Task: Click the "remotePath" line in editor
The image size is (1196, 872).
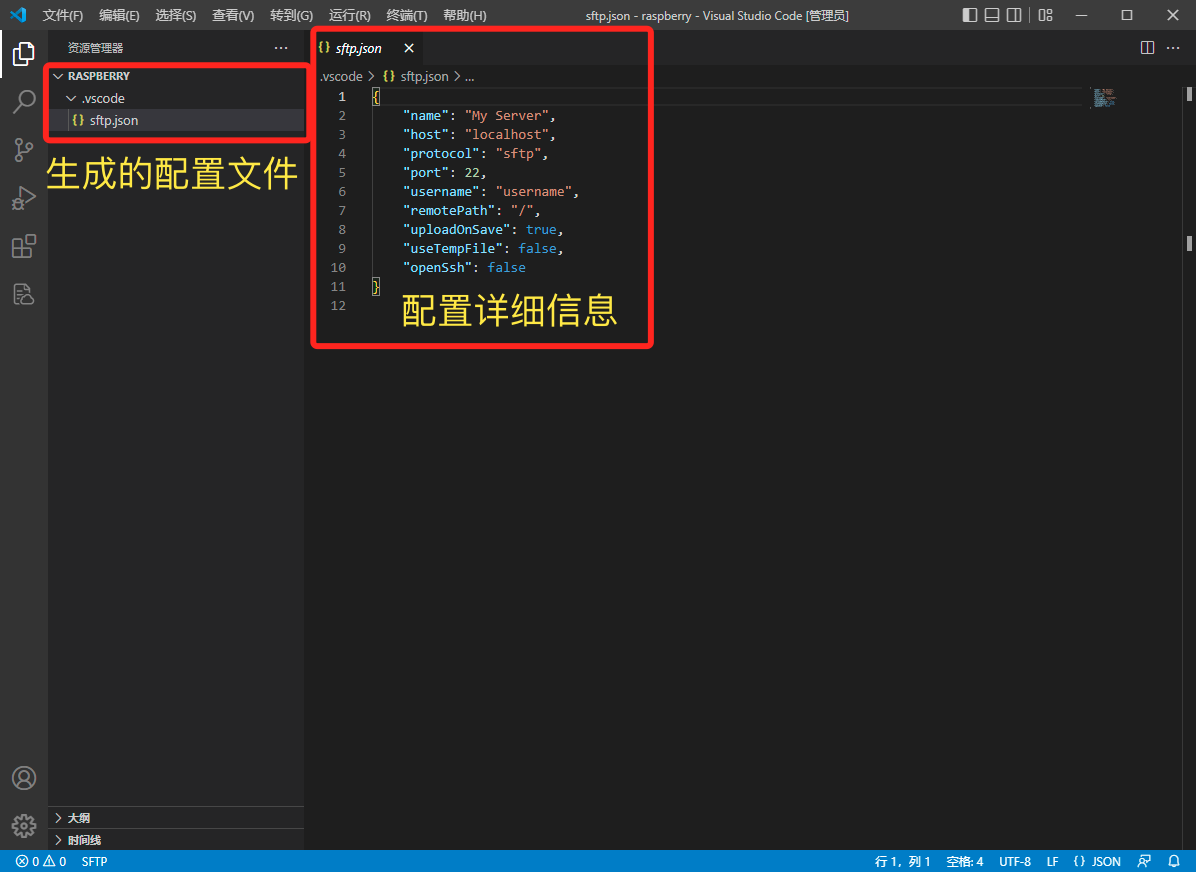Action: click(471, 211)
